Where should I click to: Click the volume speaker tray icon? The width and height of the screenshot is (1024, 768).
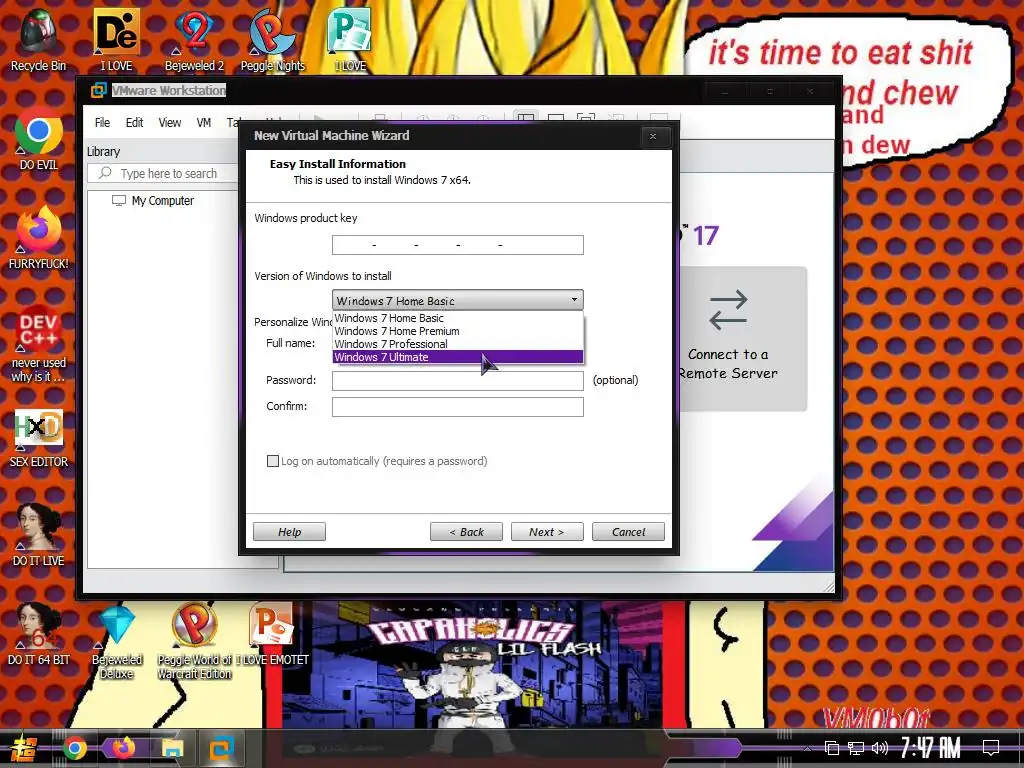[880, 748]
